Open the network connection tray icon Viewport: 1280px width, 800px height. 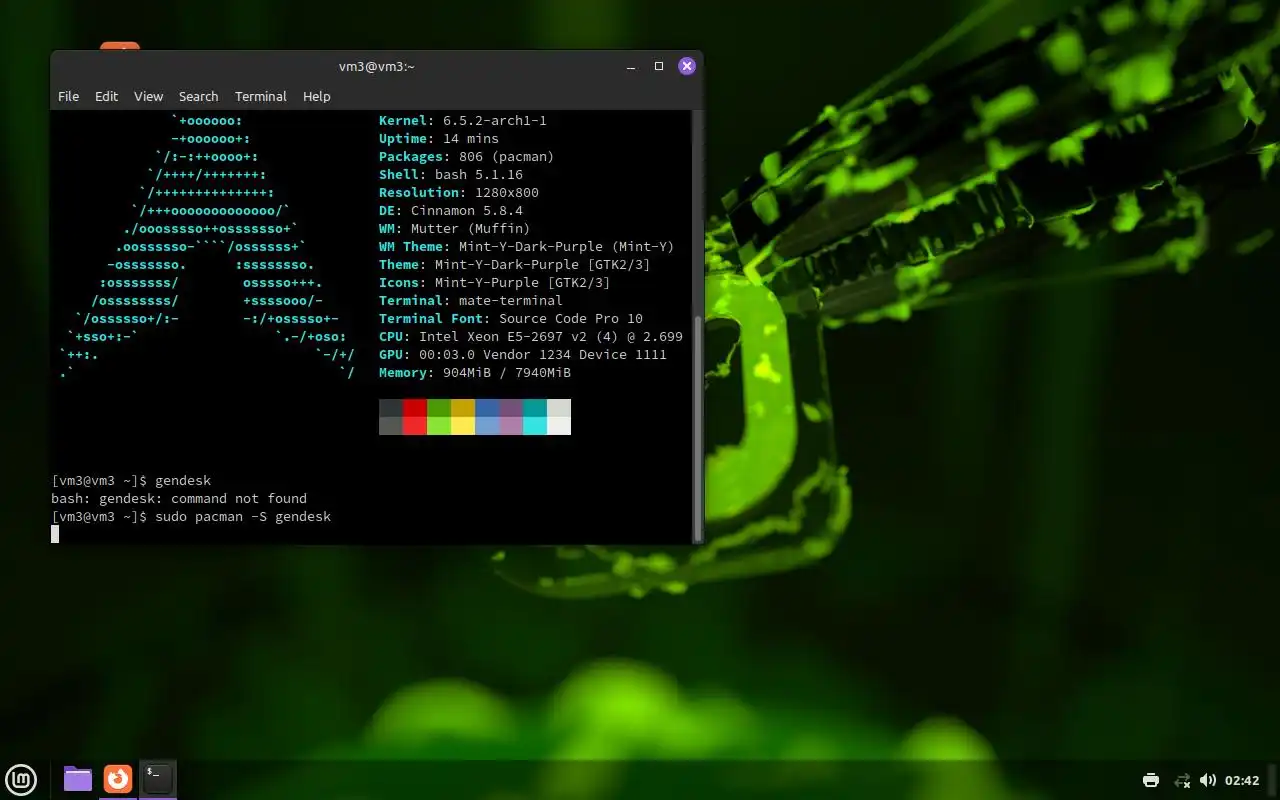[1181, 780]
